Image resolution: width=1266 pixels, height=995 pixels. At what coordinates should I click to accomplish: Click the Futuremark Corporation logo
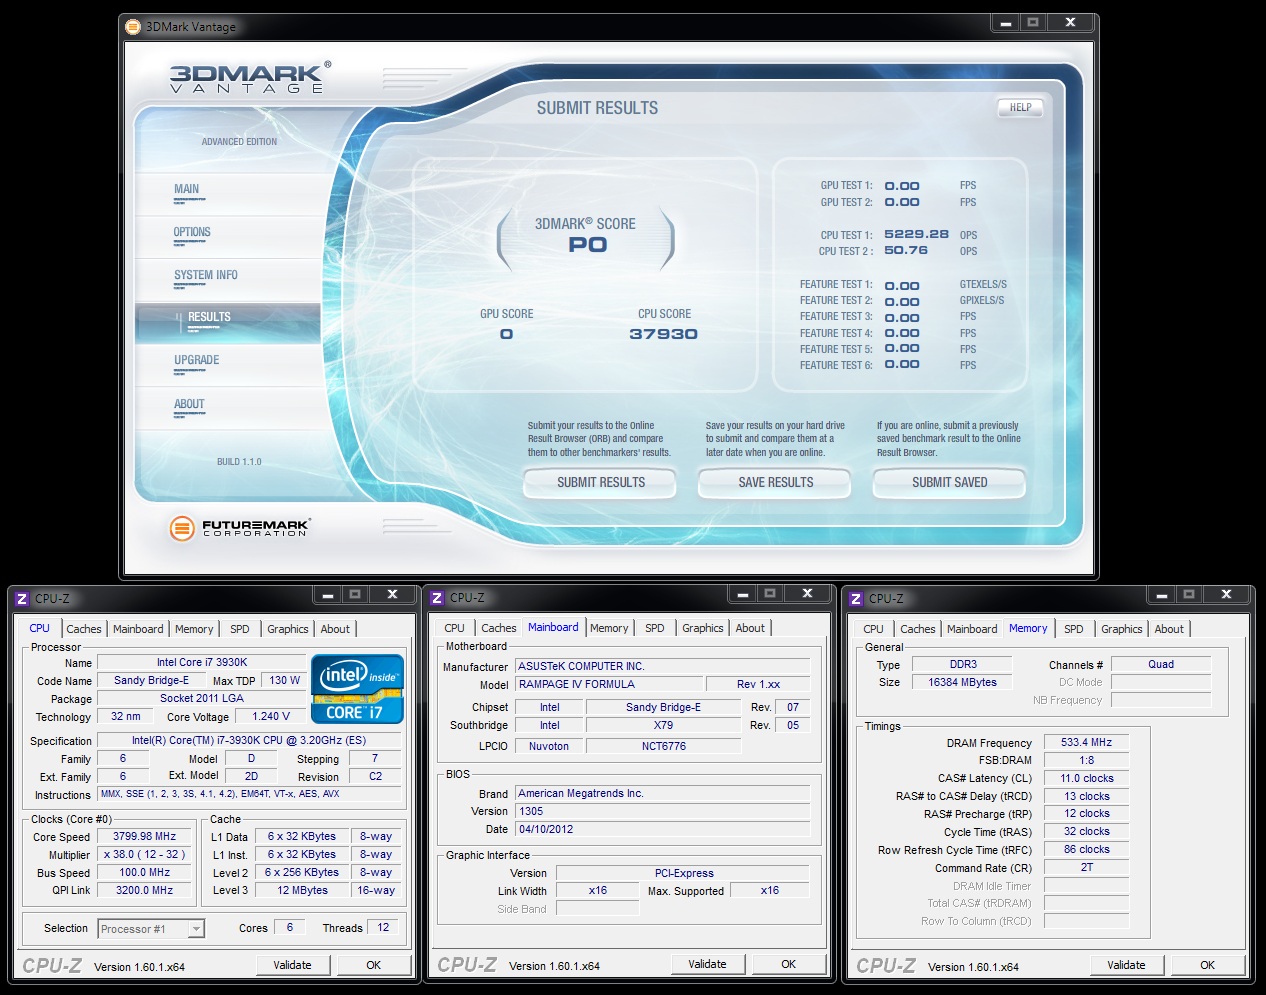(240, 527)
